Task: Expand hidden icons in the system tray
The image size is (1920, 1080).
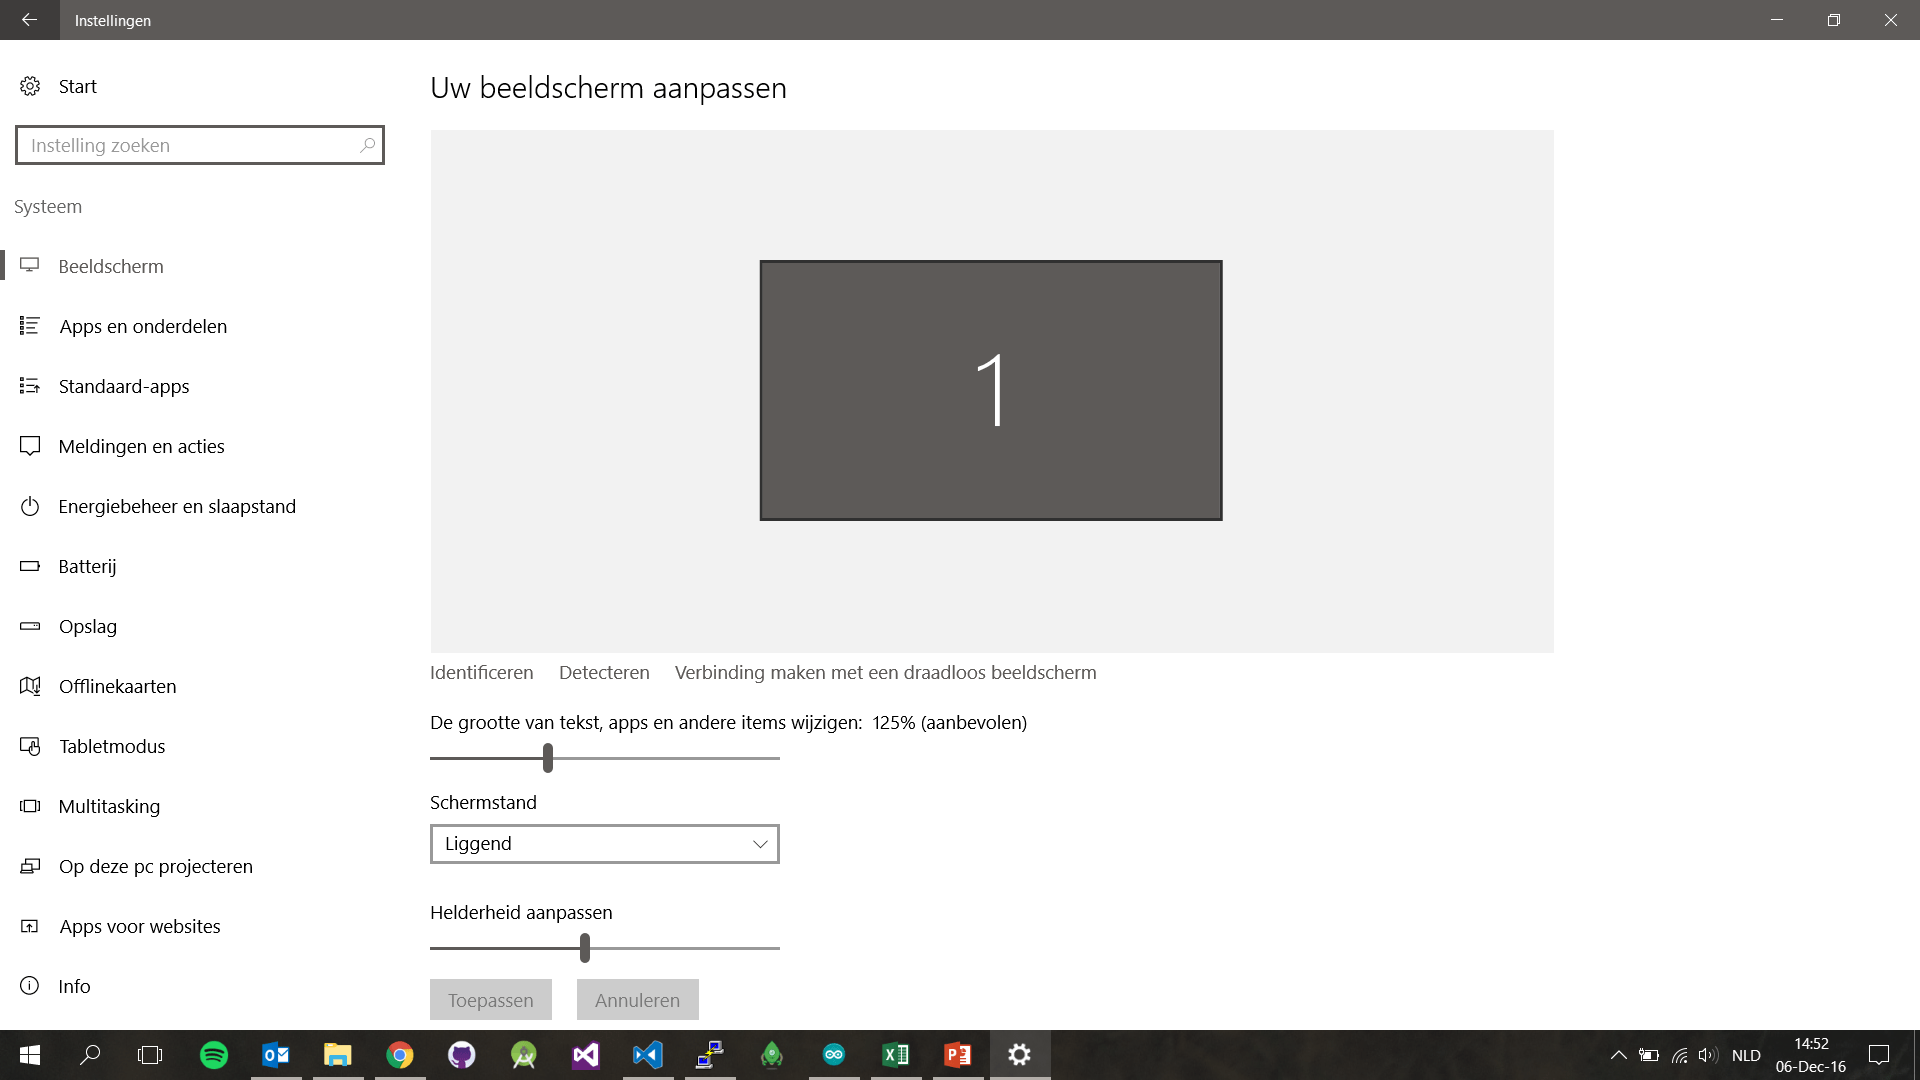Action: (x=1619, y=1053)
